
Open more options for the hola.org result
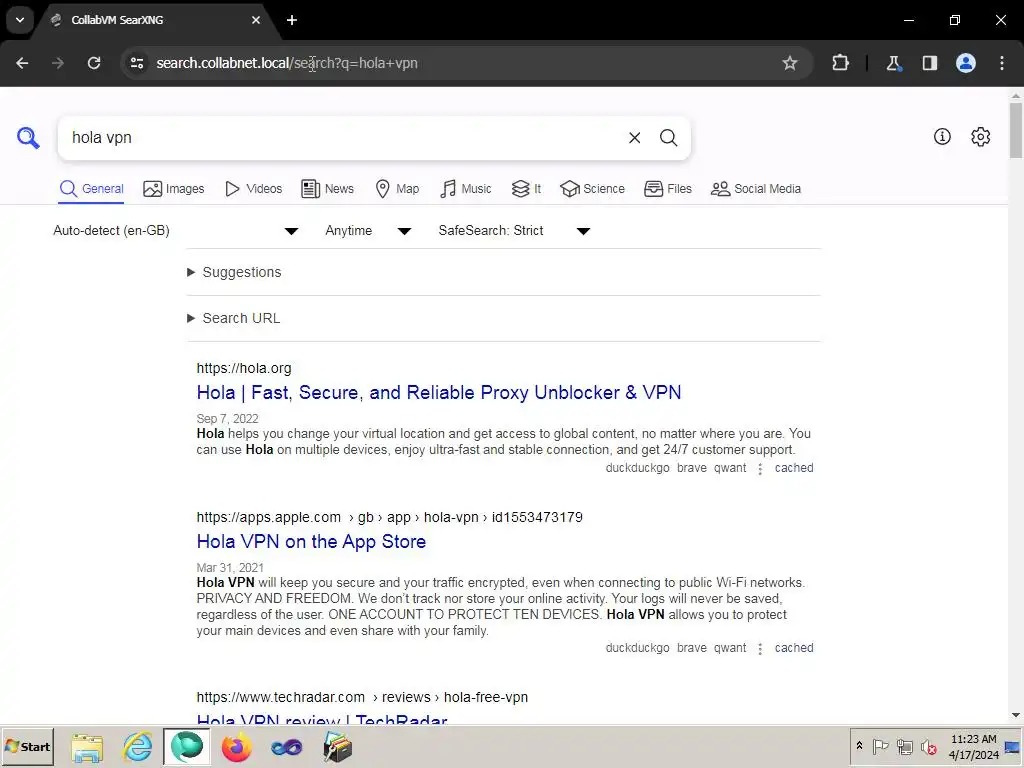pyautogui.click(x=760, y=469)
